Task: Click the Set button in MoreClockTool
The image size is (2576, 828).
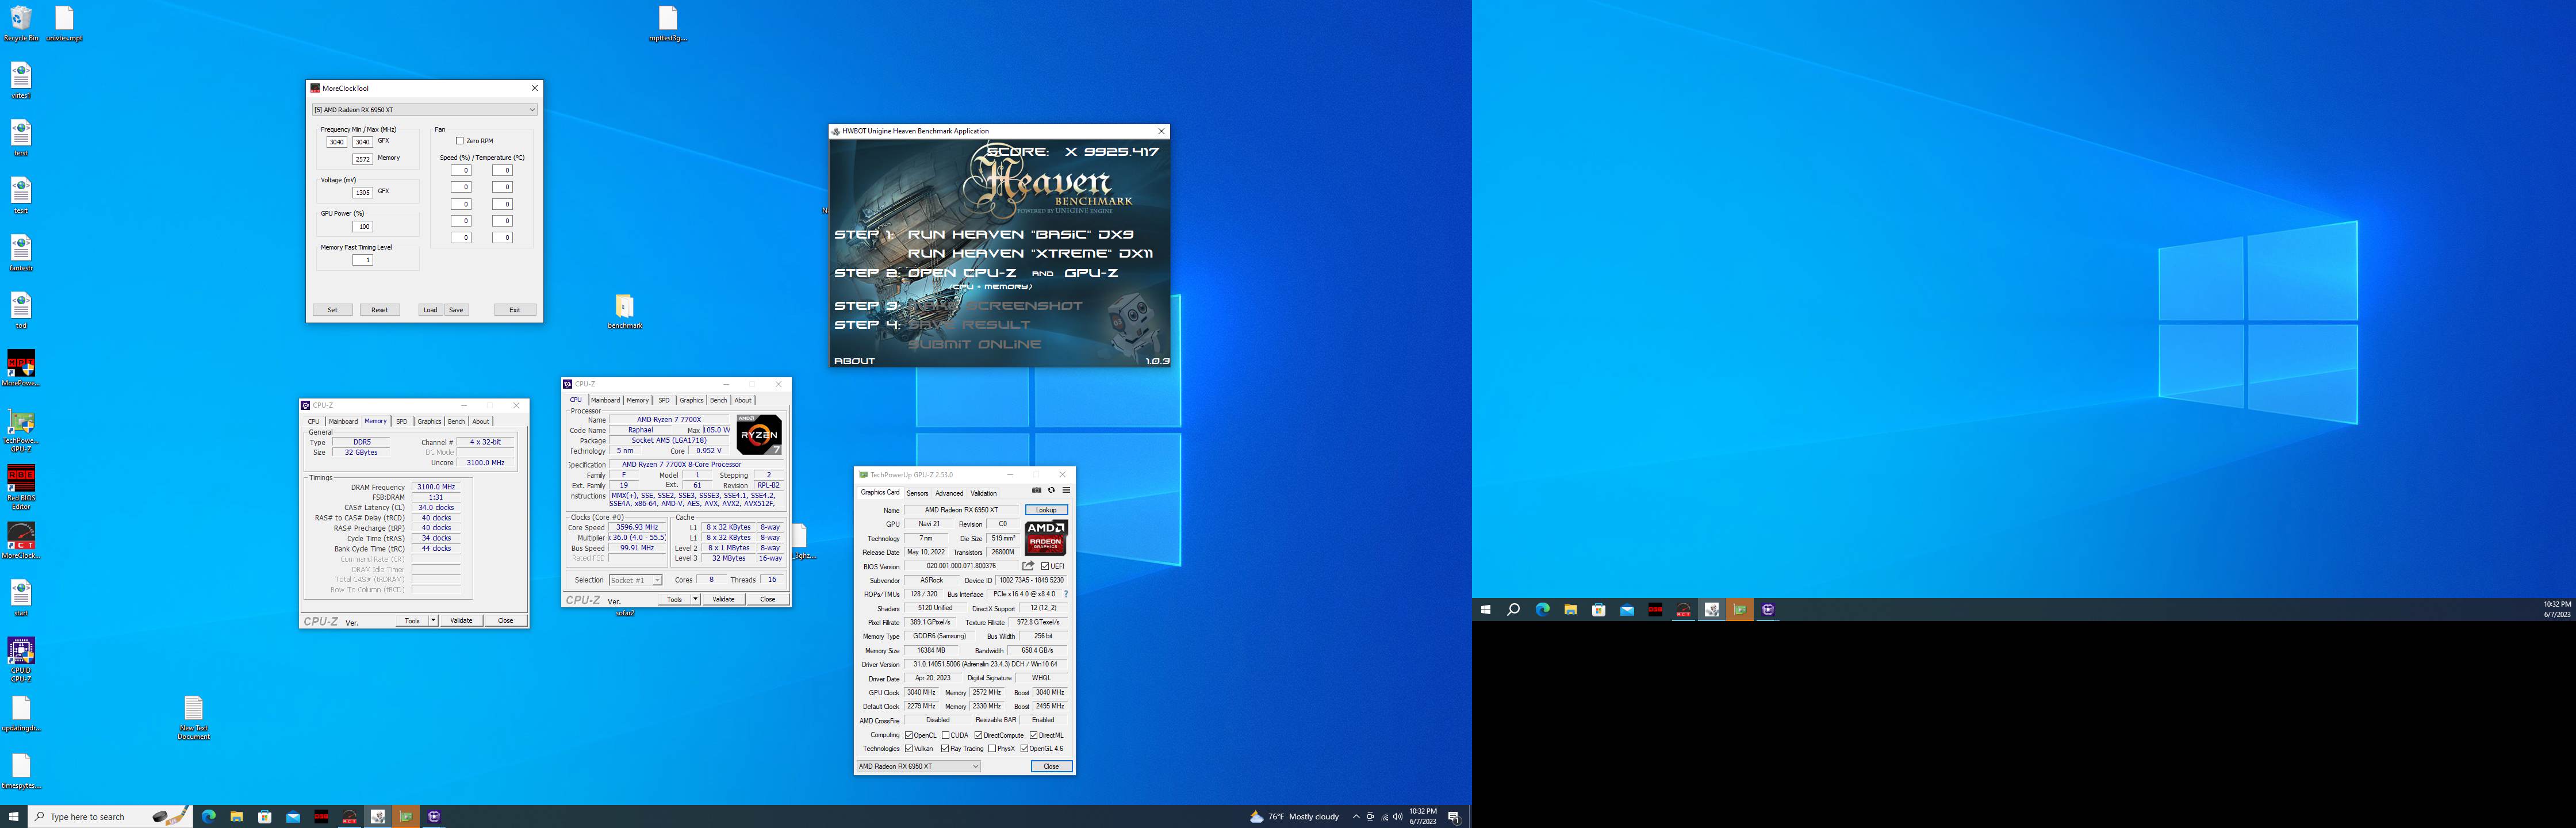Action: pos(332,310)
